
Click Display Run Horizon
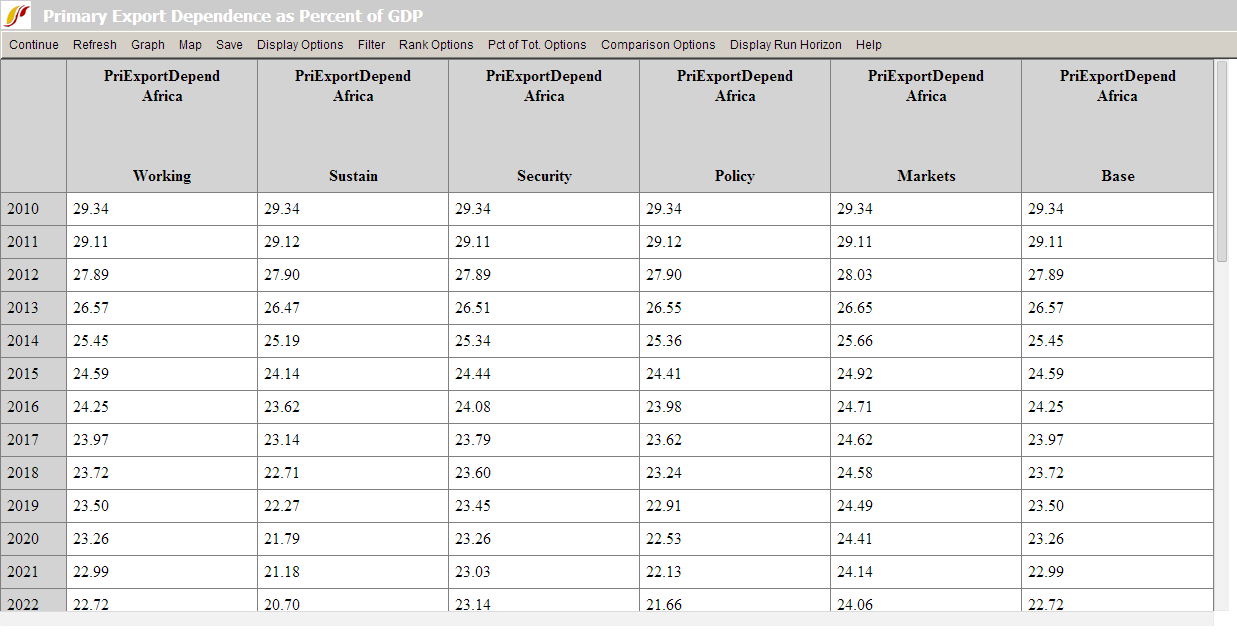click(x=785, y=45)
